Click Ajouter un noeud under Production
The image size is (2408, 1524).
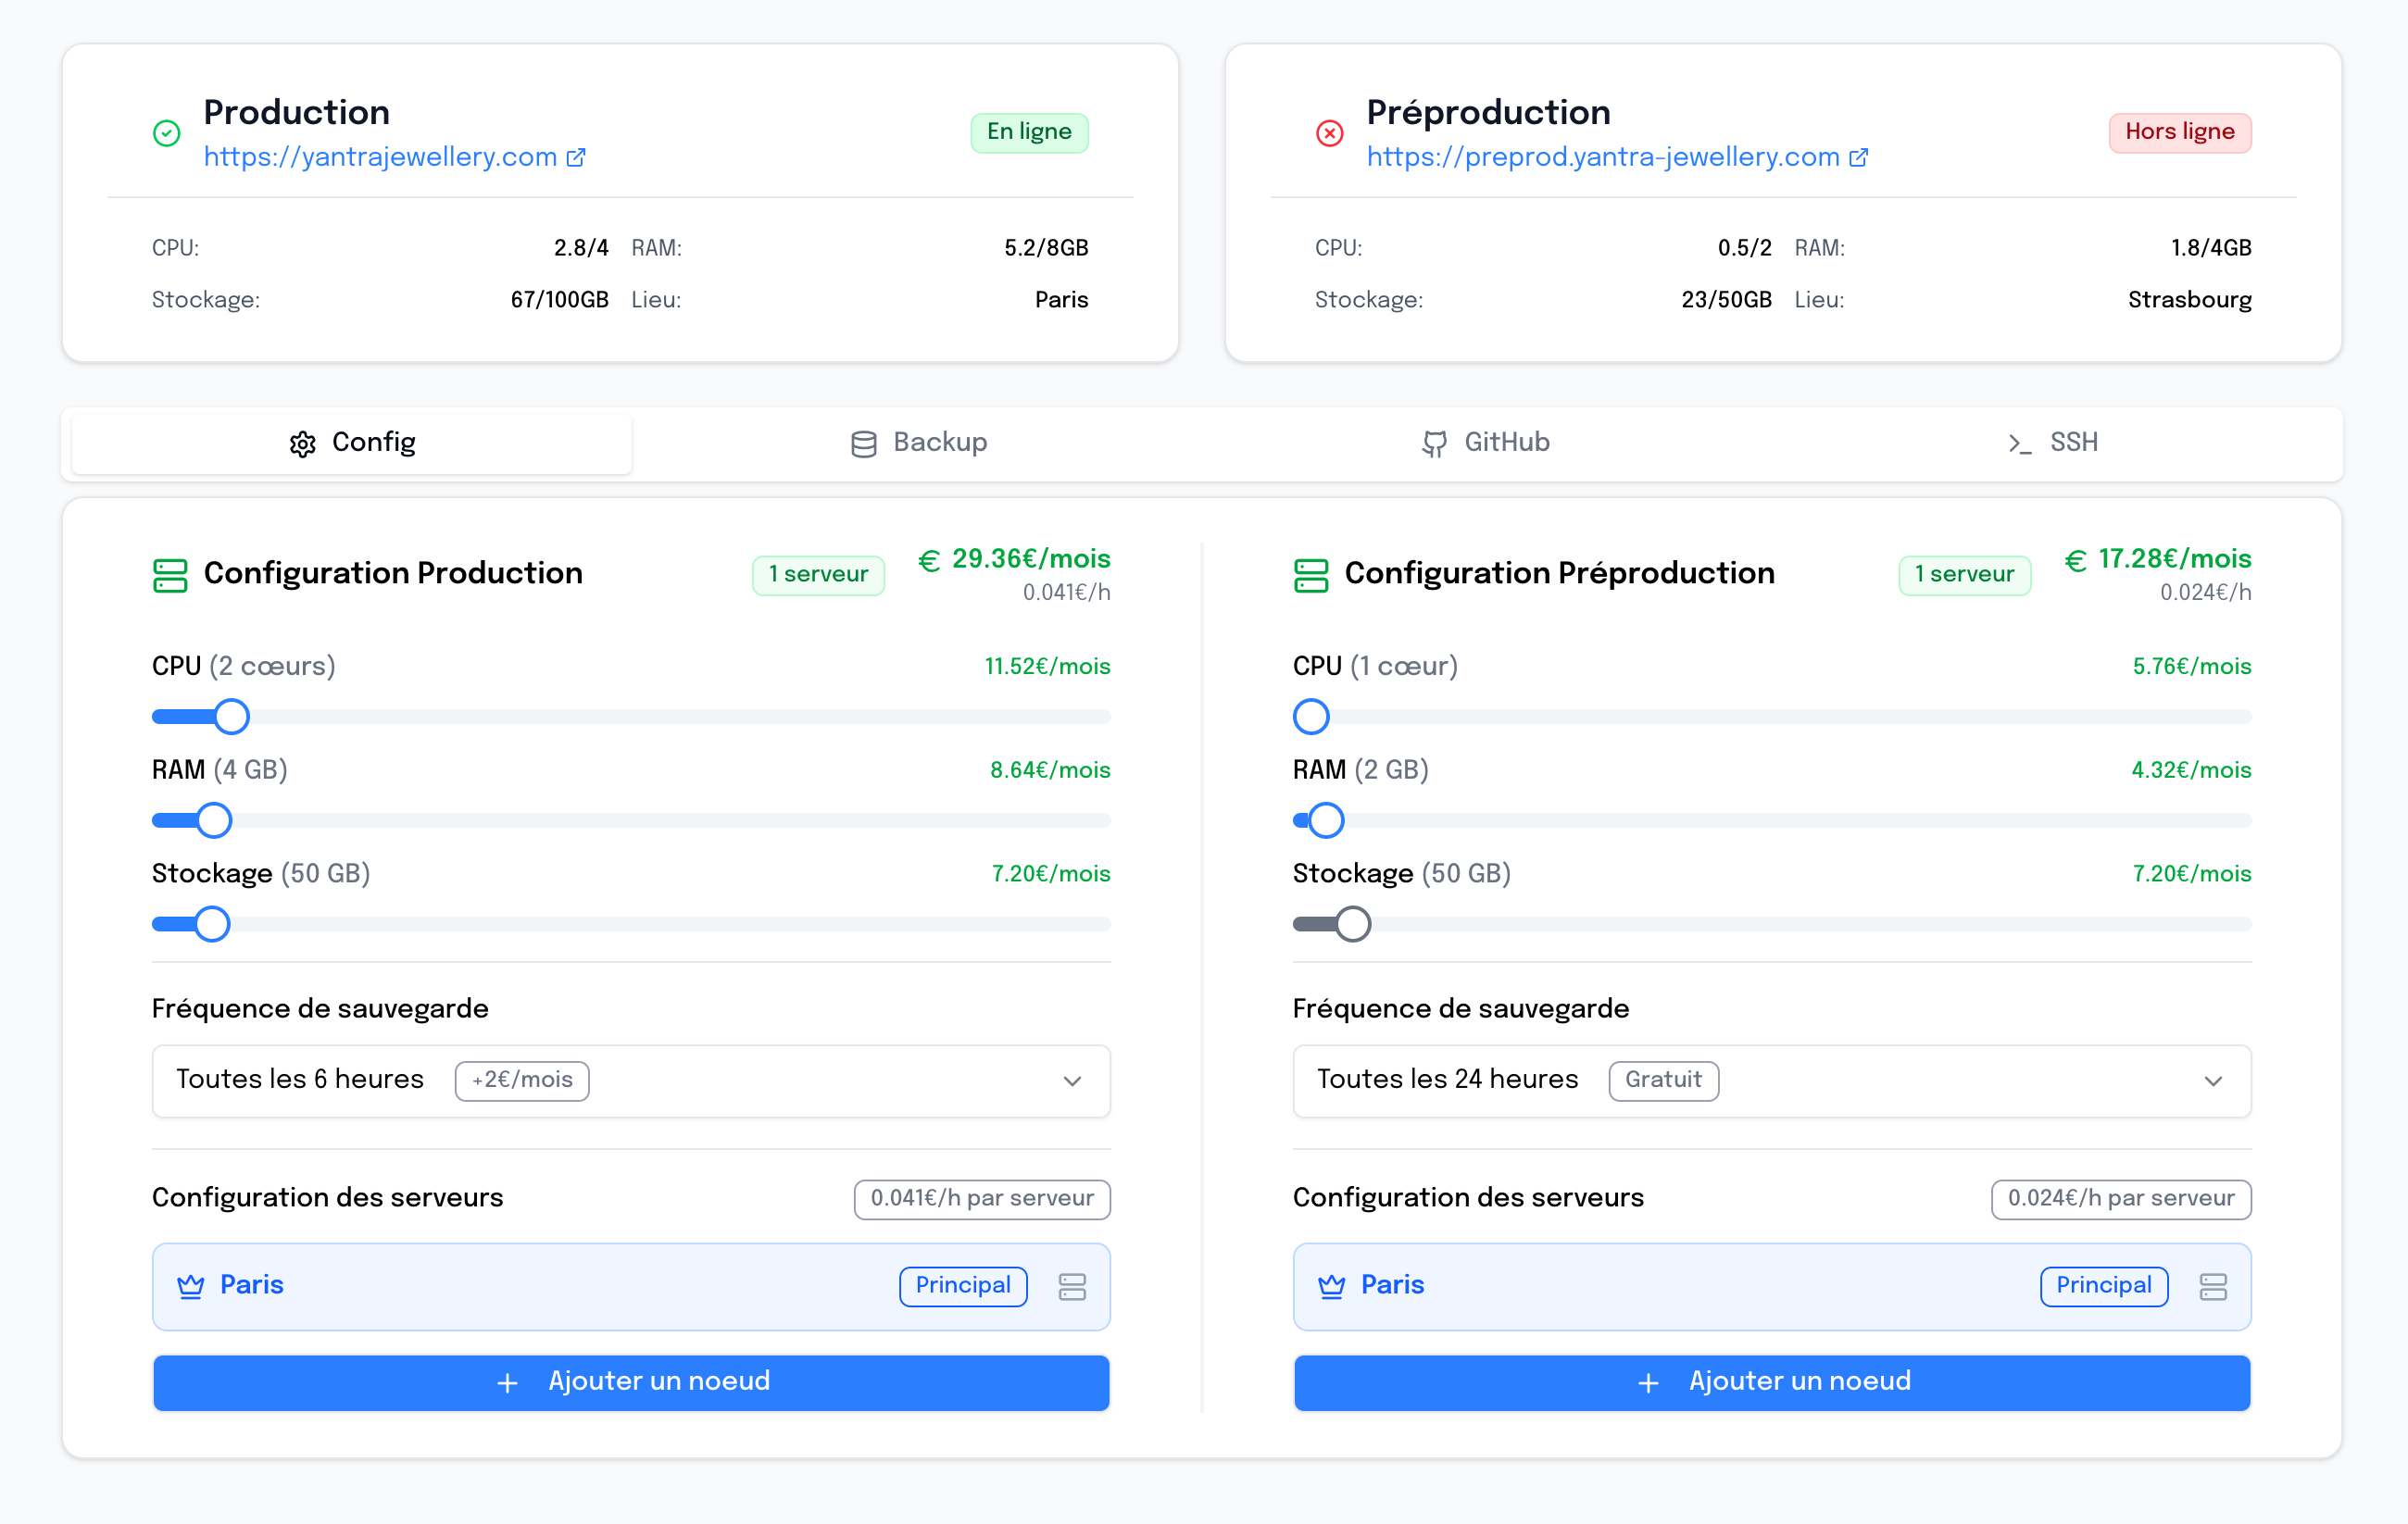[x=631, y=1382]
